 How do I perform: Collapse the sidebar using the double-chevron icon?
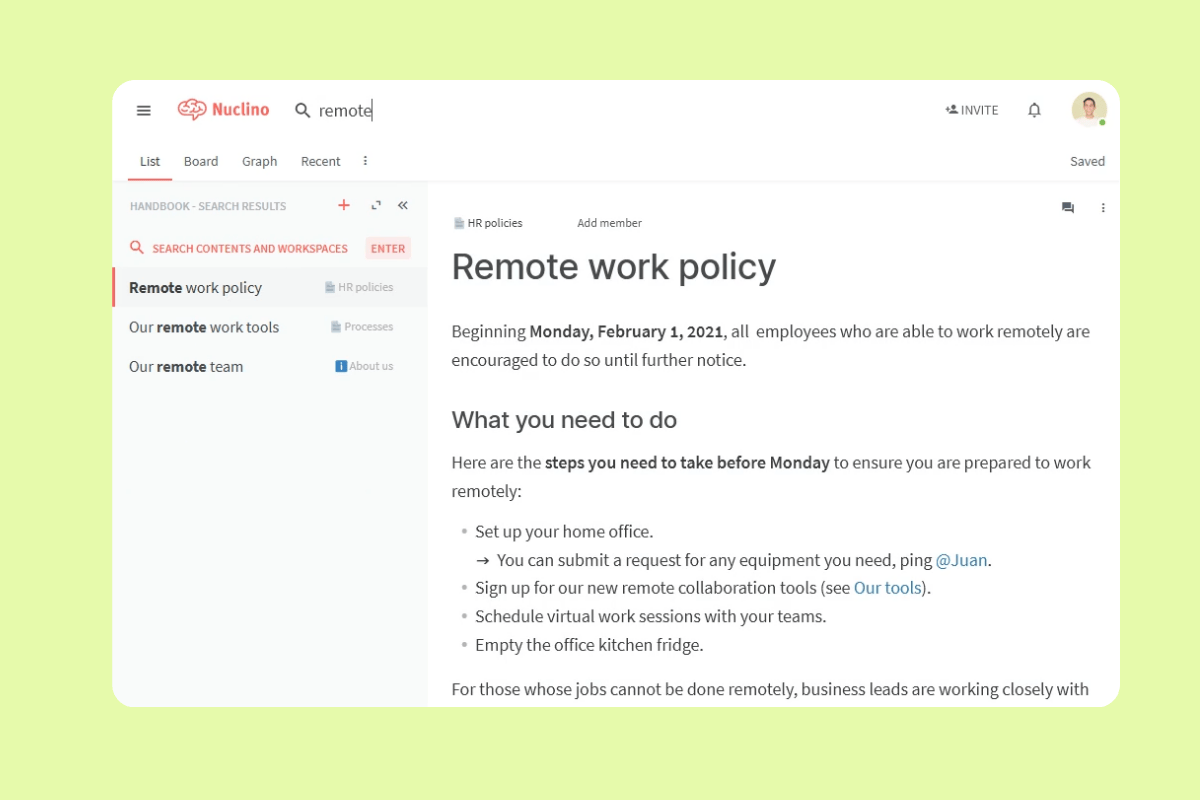[x=402, y=205]
